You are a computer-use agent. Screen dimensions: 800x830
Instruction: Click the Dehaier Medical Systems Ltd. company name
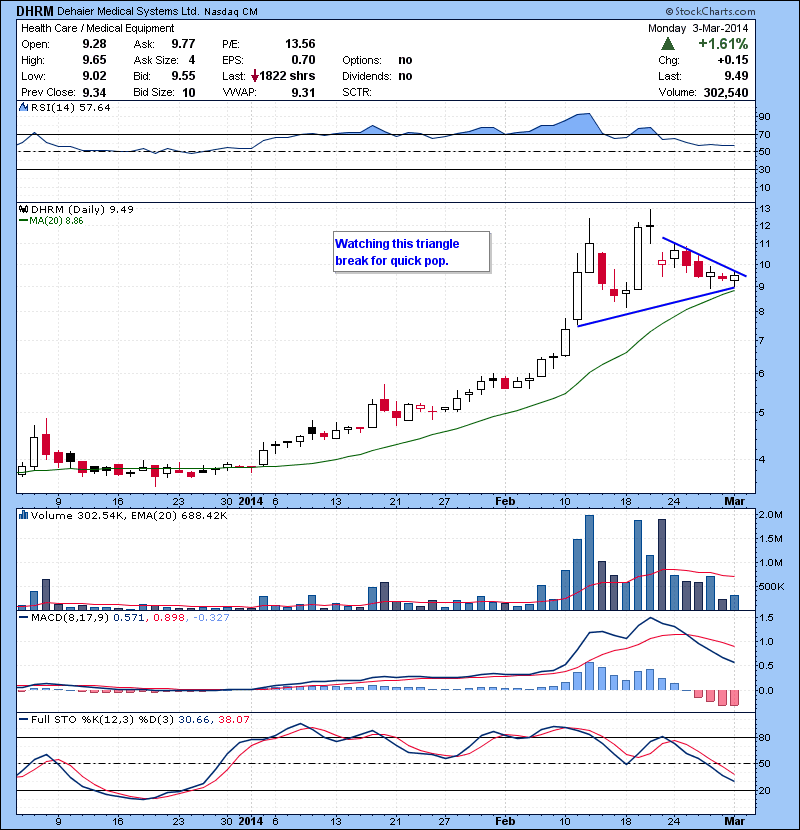[128, 11]
